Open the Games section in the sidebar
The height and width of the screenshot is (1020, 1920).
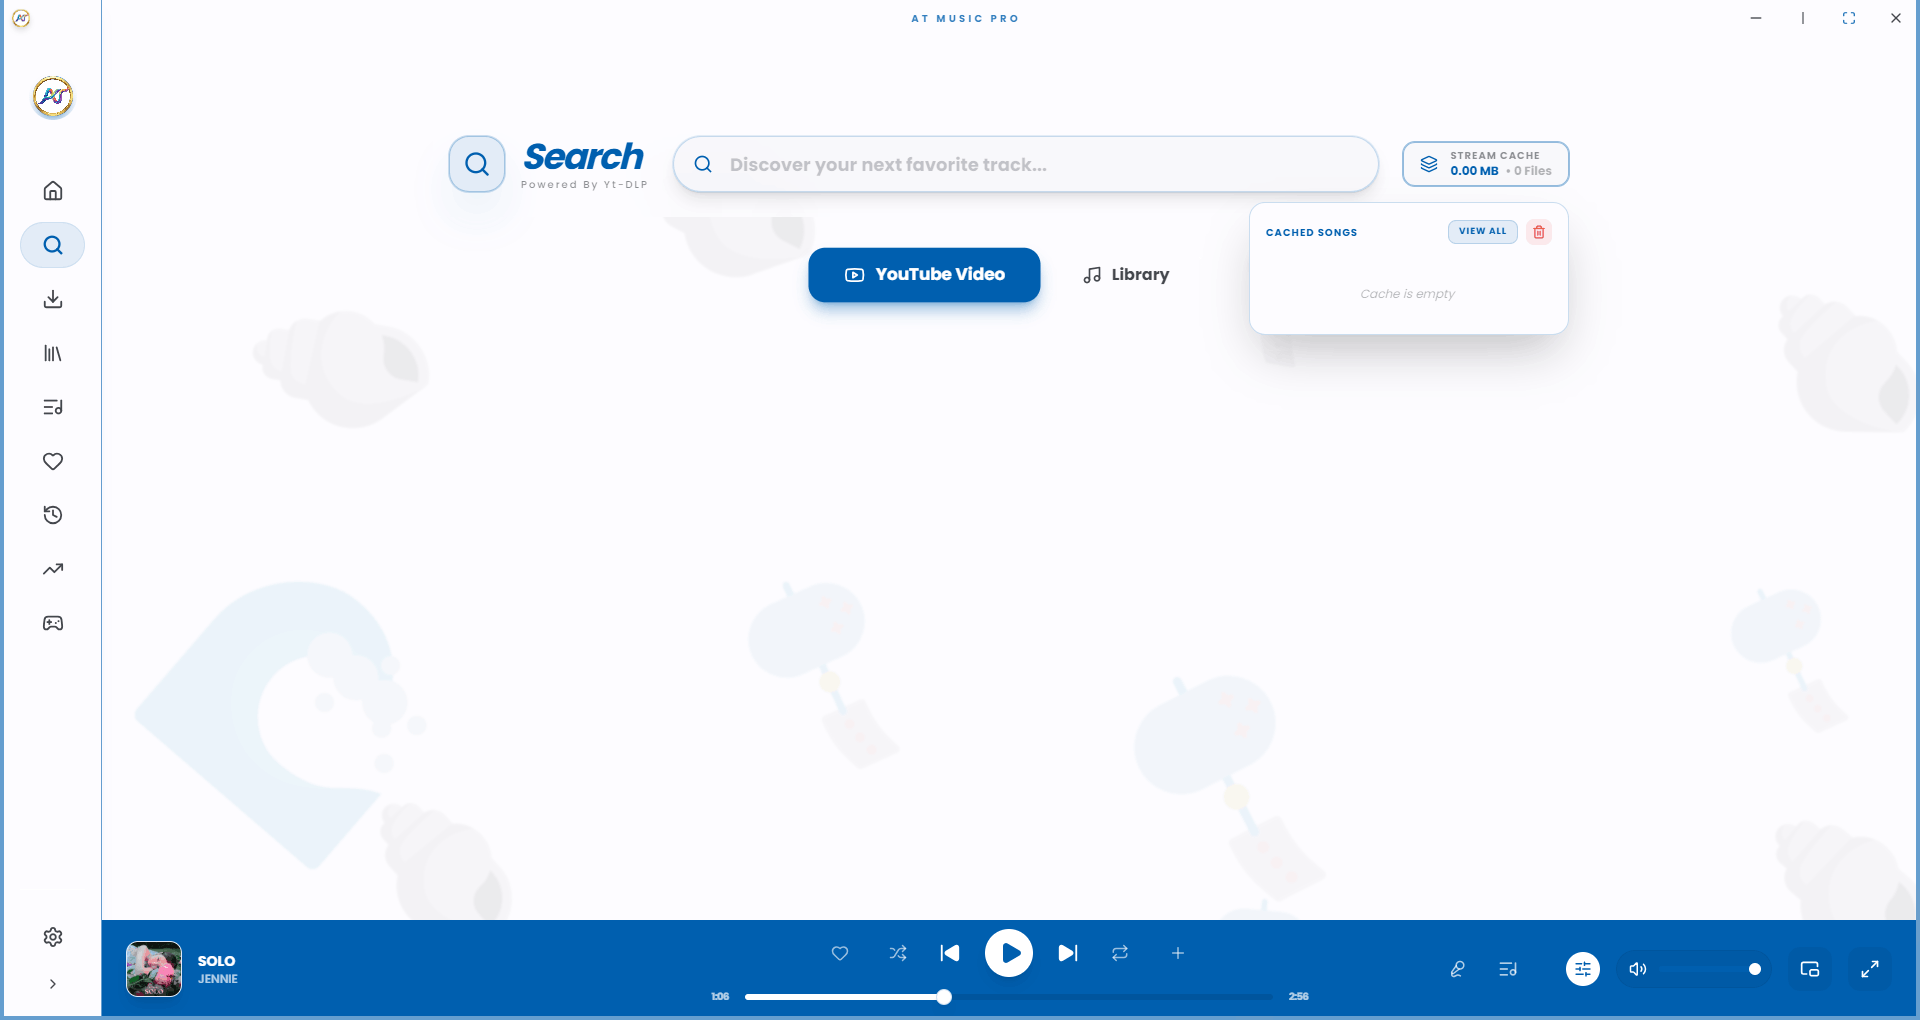[x=52, y=622]
